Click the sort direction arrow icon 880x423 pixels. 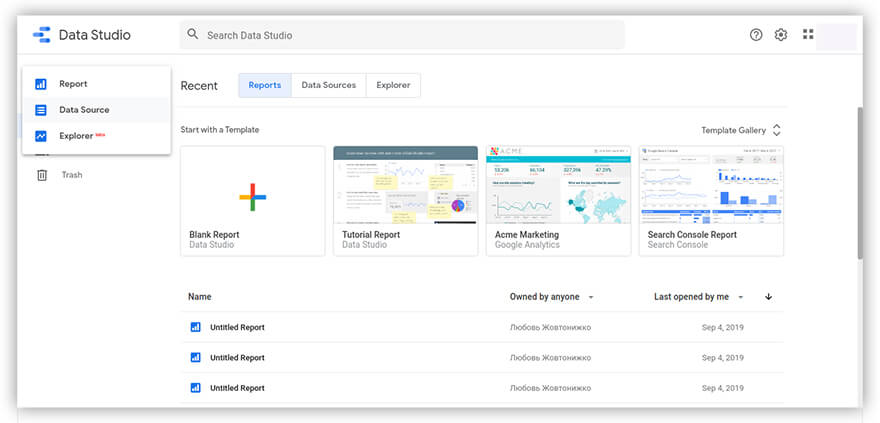pyautogui.click(x=768, y=297)
